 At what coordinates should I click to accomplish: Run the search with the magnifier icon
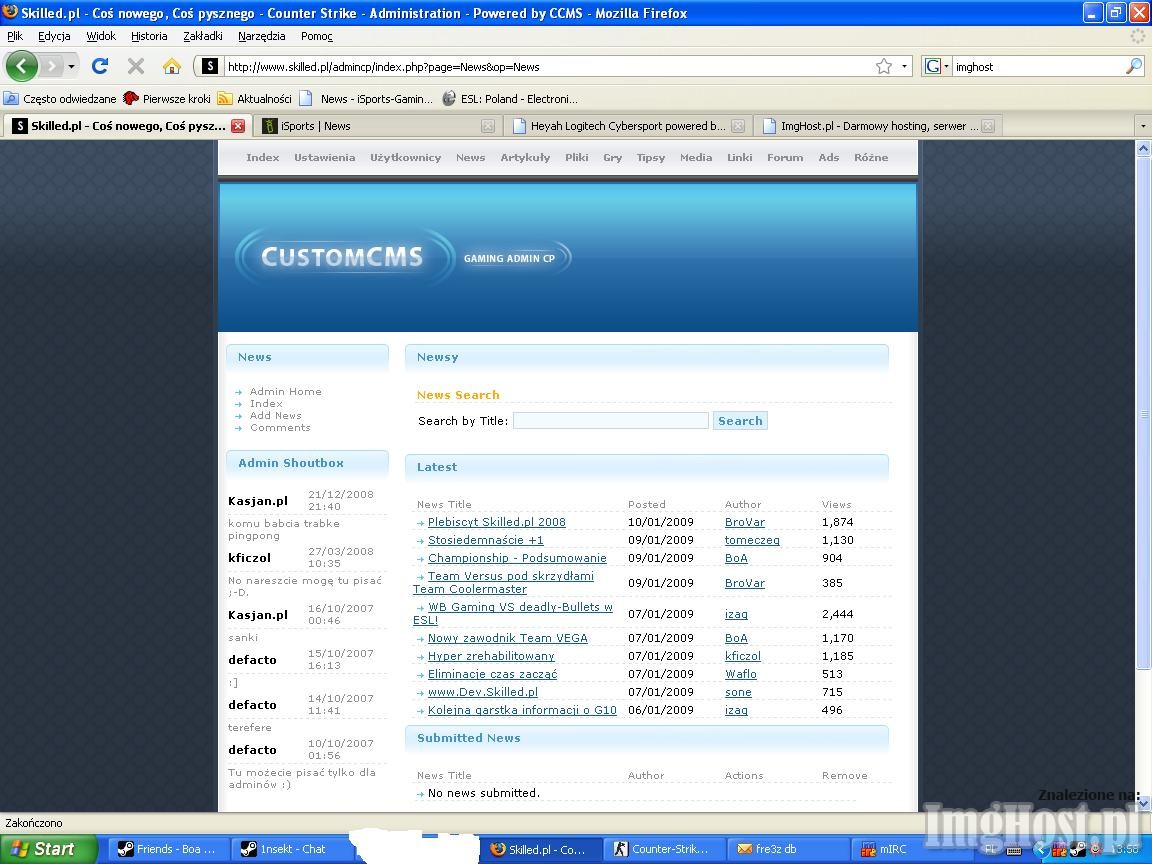click(1134, 67)
